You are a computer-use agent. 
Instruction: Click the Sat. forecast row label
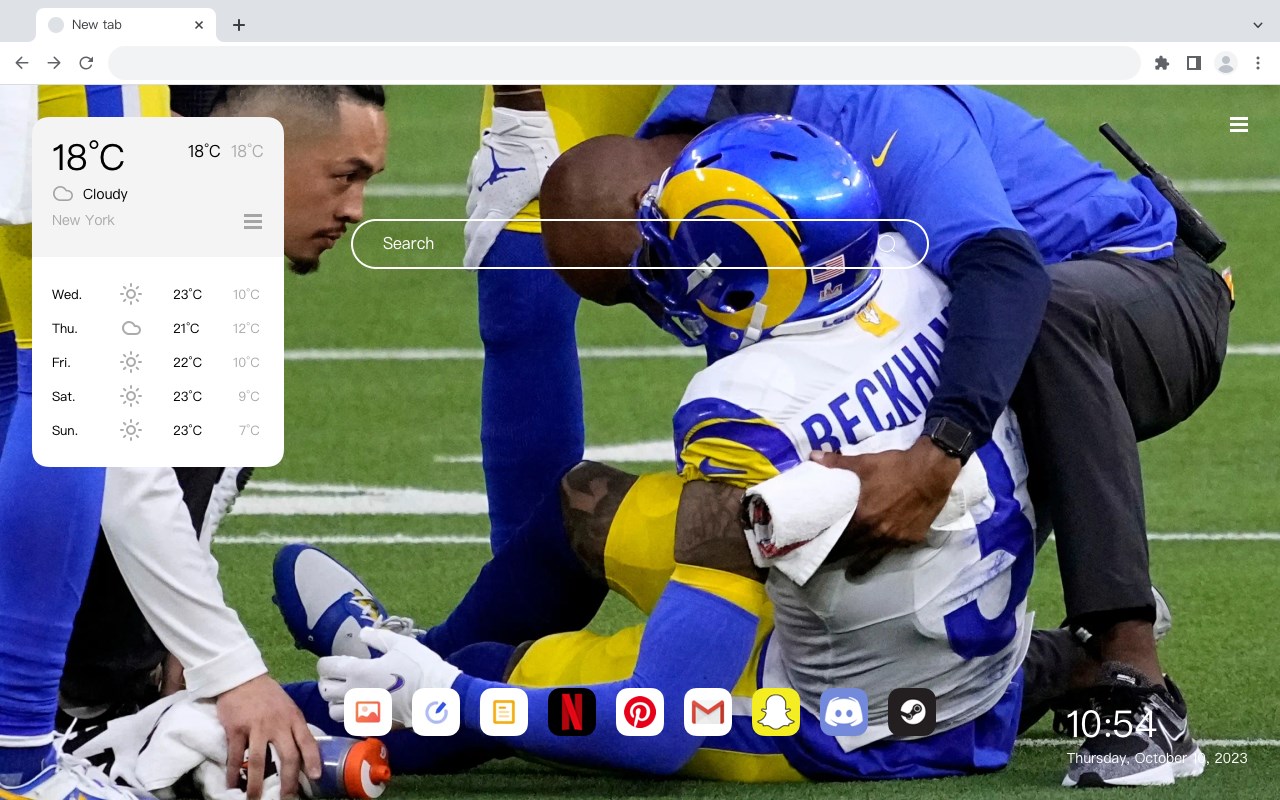64,396
